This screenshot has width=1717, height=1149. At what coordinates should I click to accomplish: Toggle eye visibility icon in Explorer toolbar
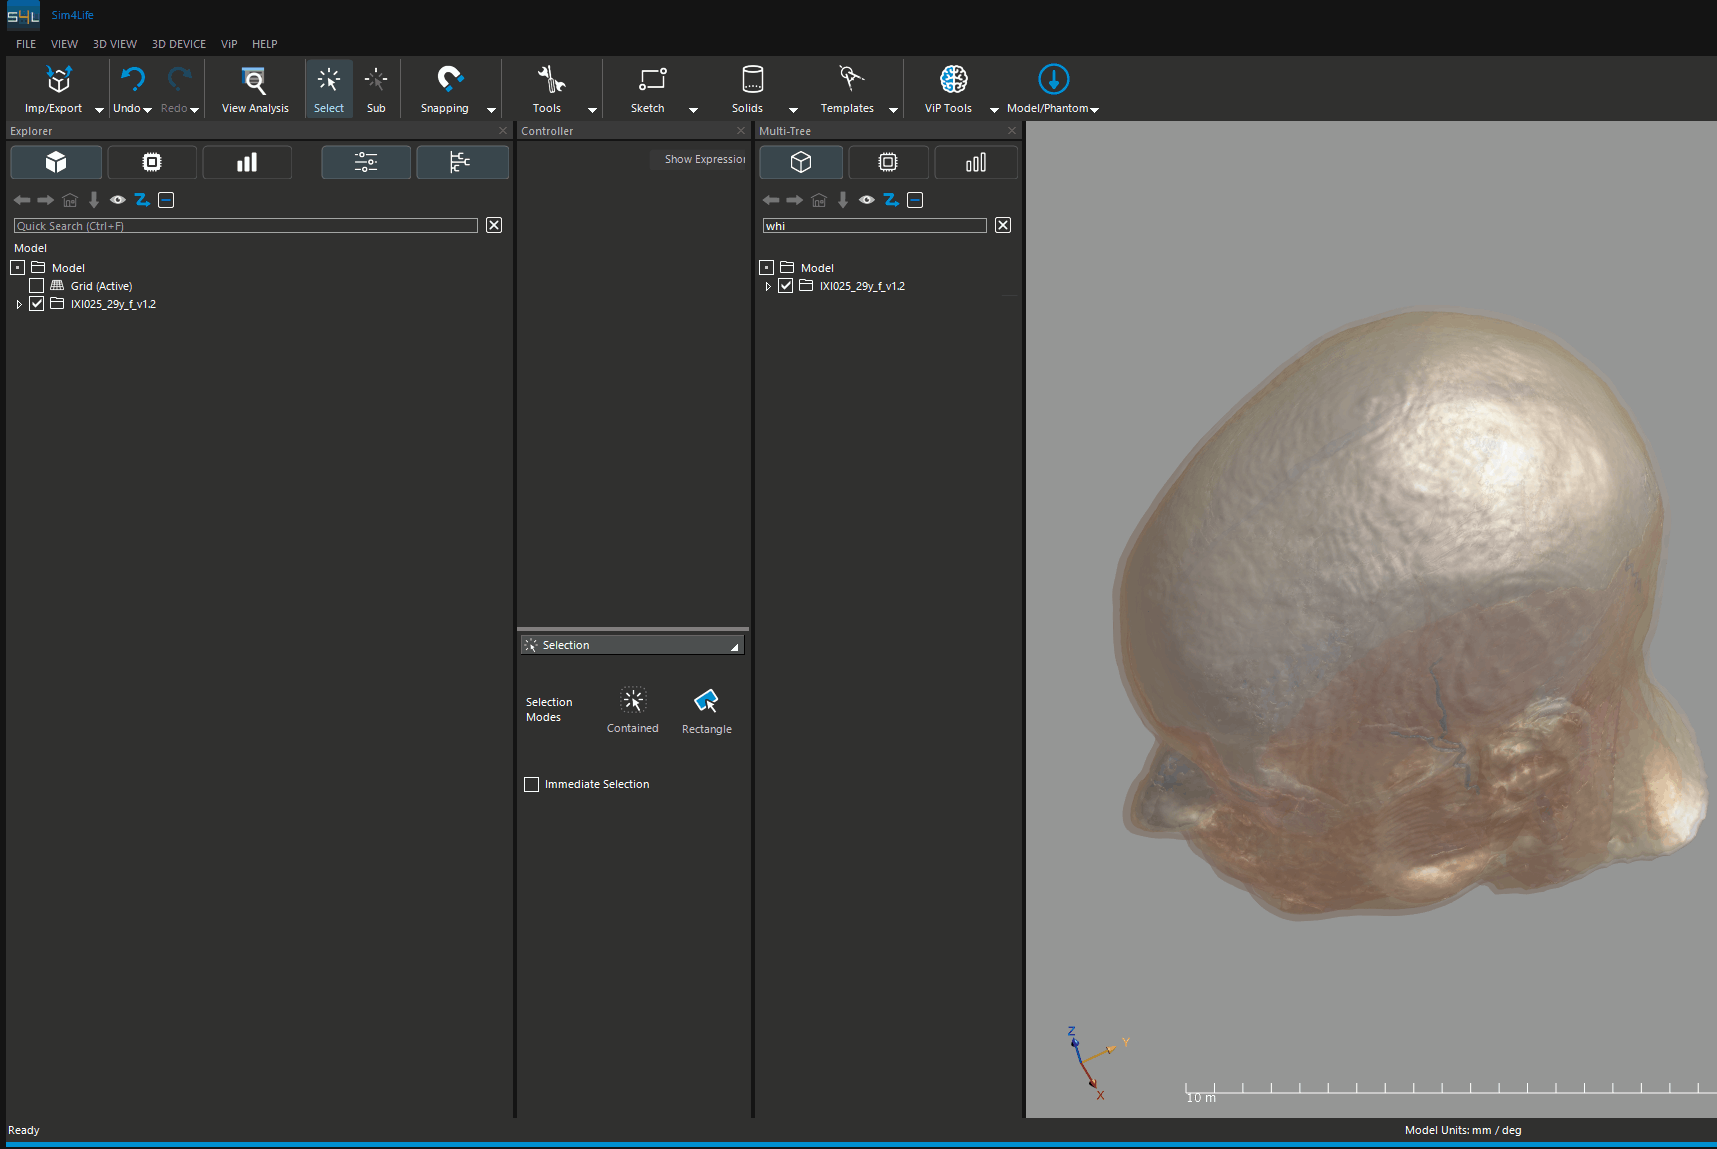pyautogui.click(x=118, y=200)
